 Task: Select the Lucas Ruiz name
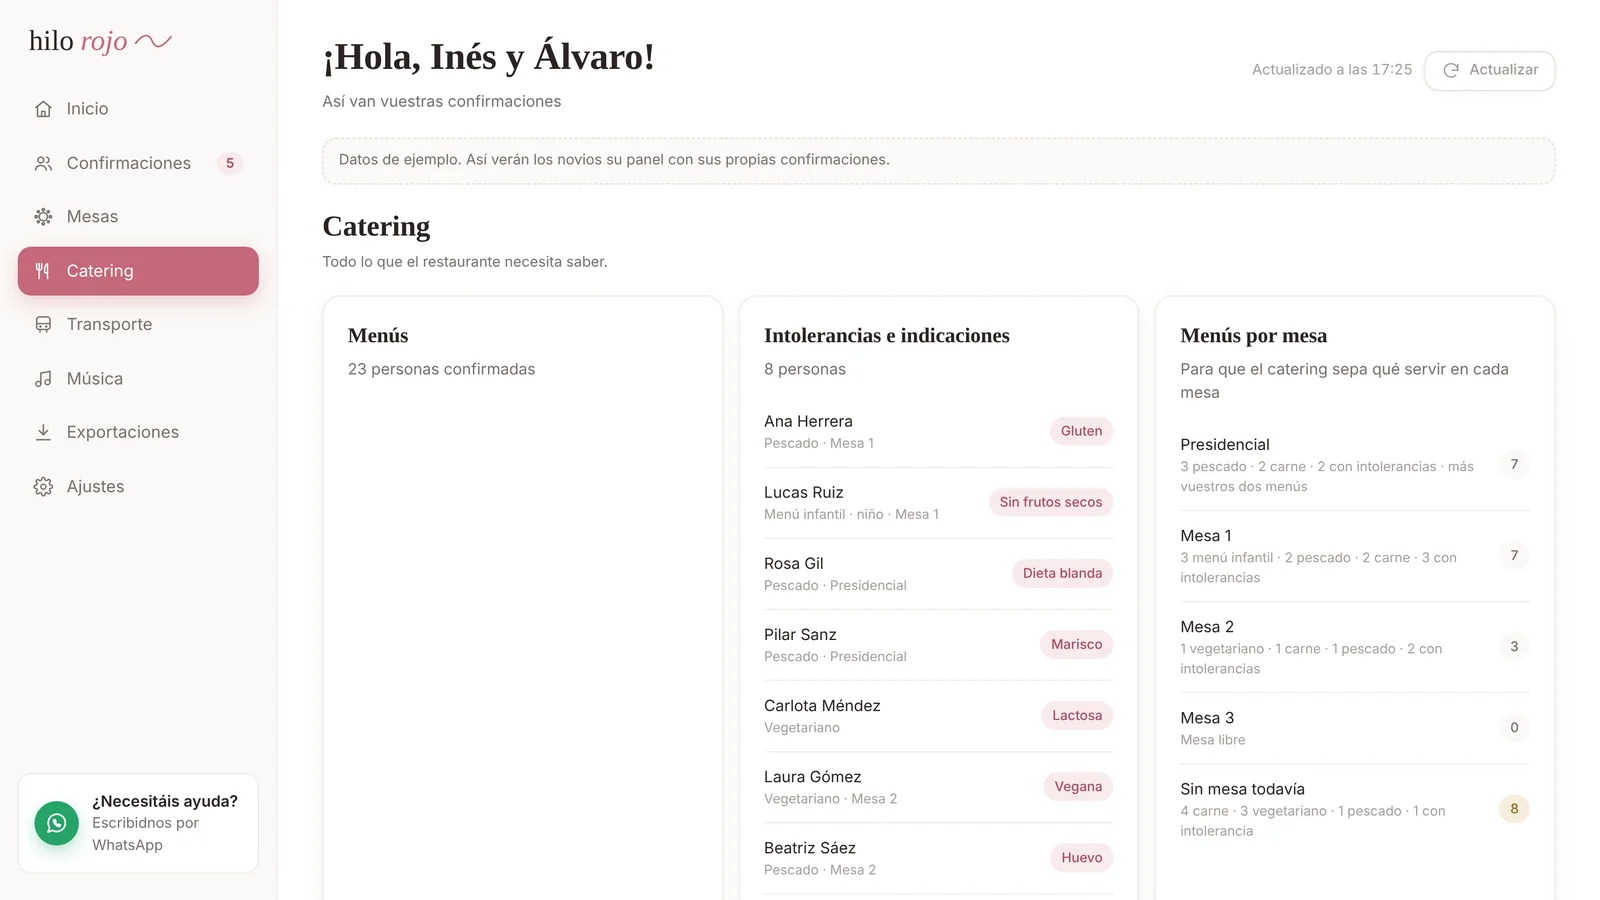[x=804, y=493]
